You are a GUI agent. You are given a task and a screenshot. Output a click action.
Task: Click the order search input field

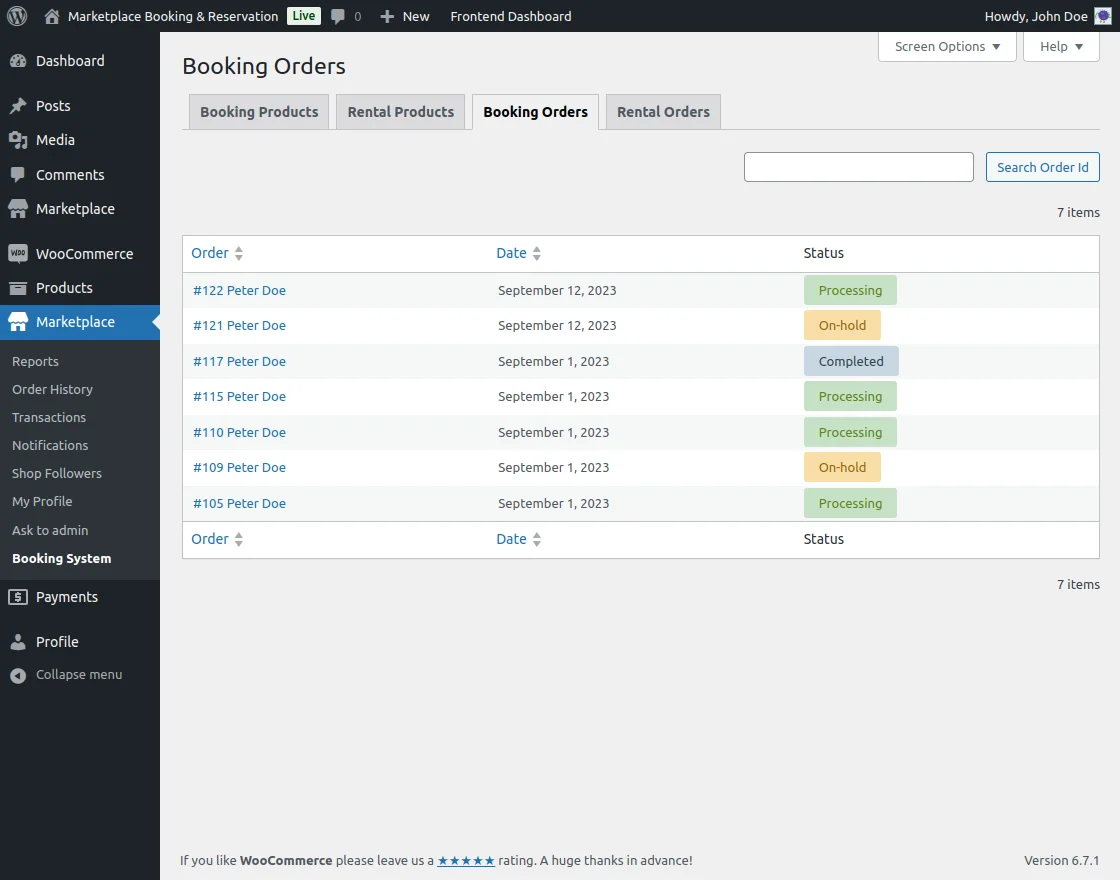click(x=858, y=166)
